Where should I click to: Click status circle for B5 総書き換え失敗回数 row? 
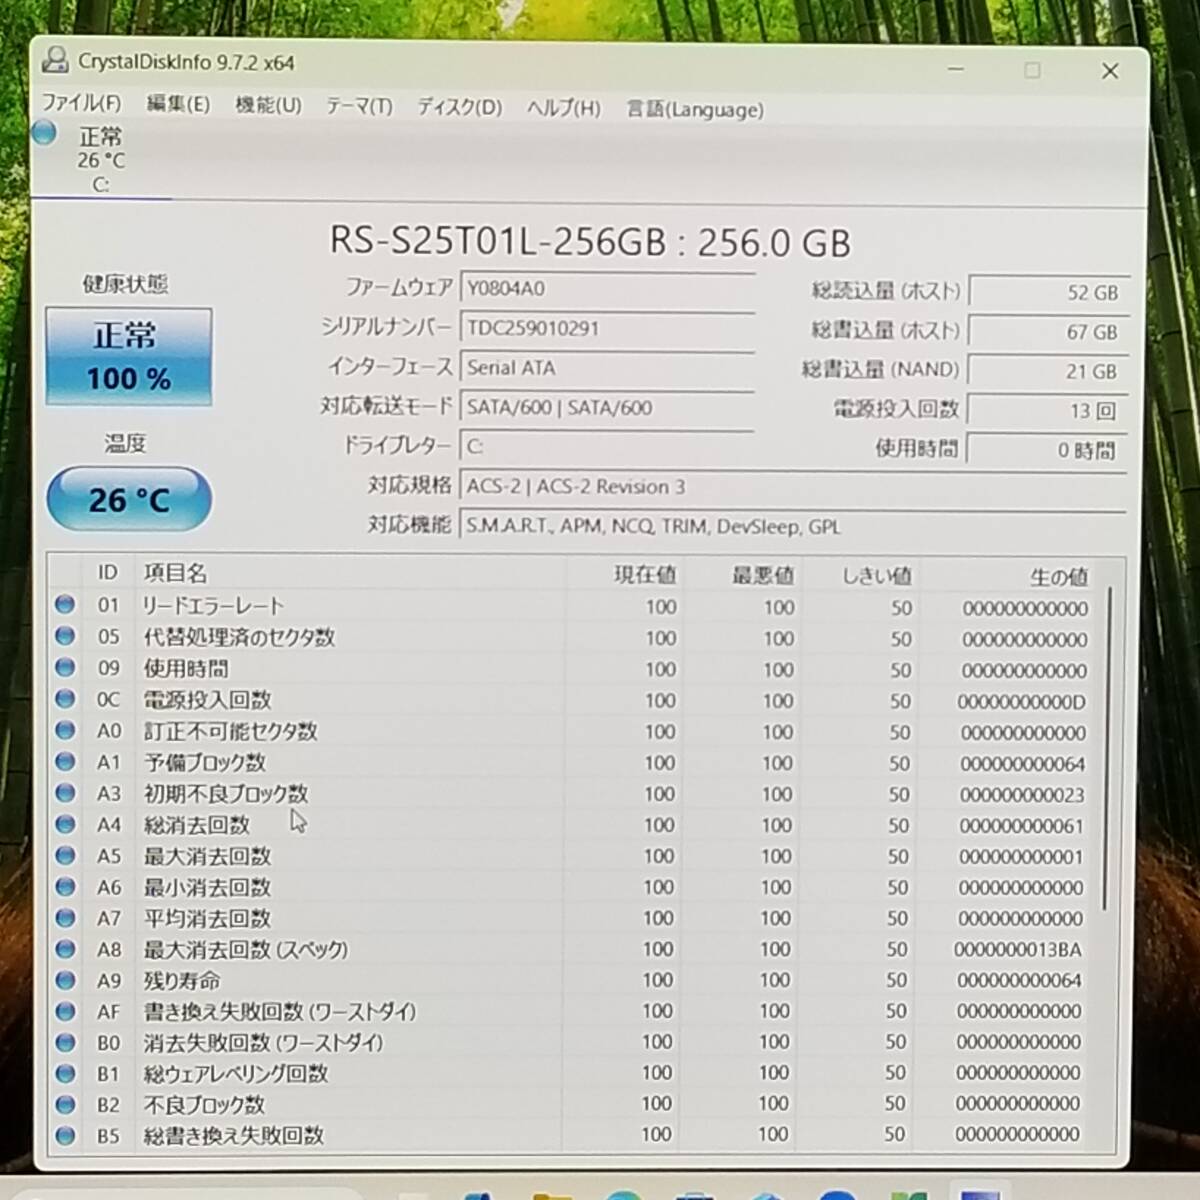click(65, 1135)
